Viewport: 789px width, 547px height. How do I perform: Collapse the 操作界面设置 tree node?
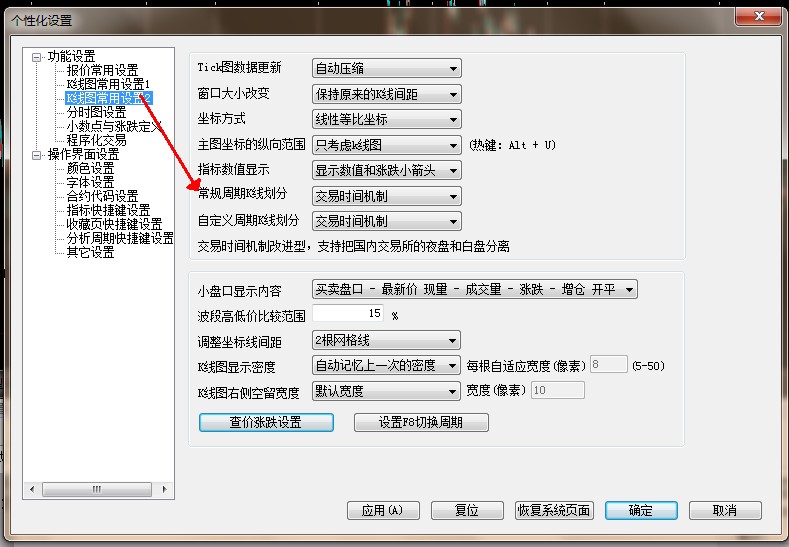[37, 155]
